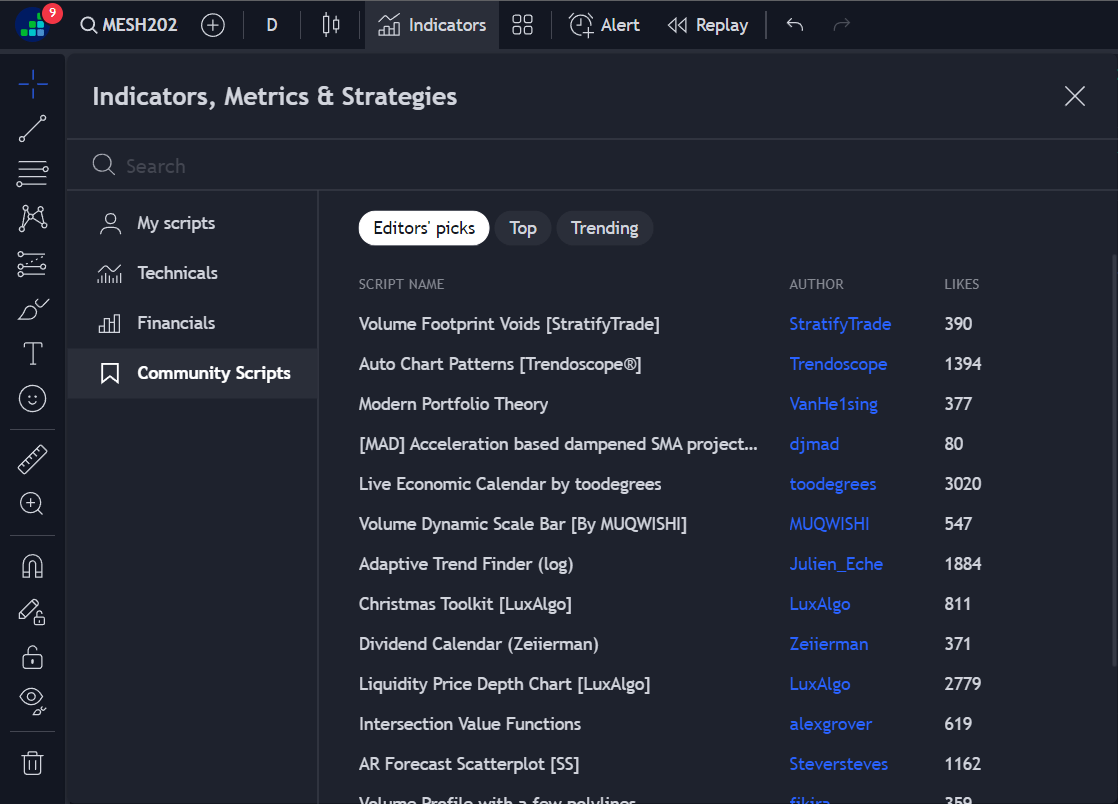The height and width of the screenshot is (804, 1118).
Task: Add Modern Portfolio Theory script
Action: (453, 404)
